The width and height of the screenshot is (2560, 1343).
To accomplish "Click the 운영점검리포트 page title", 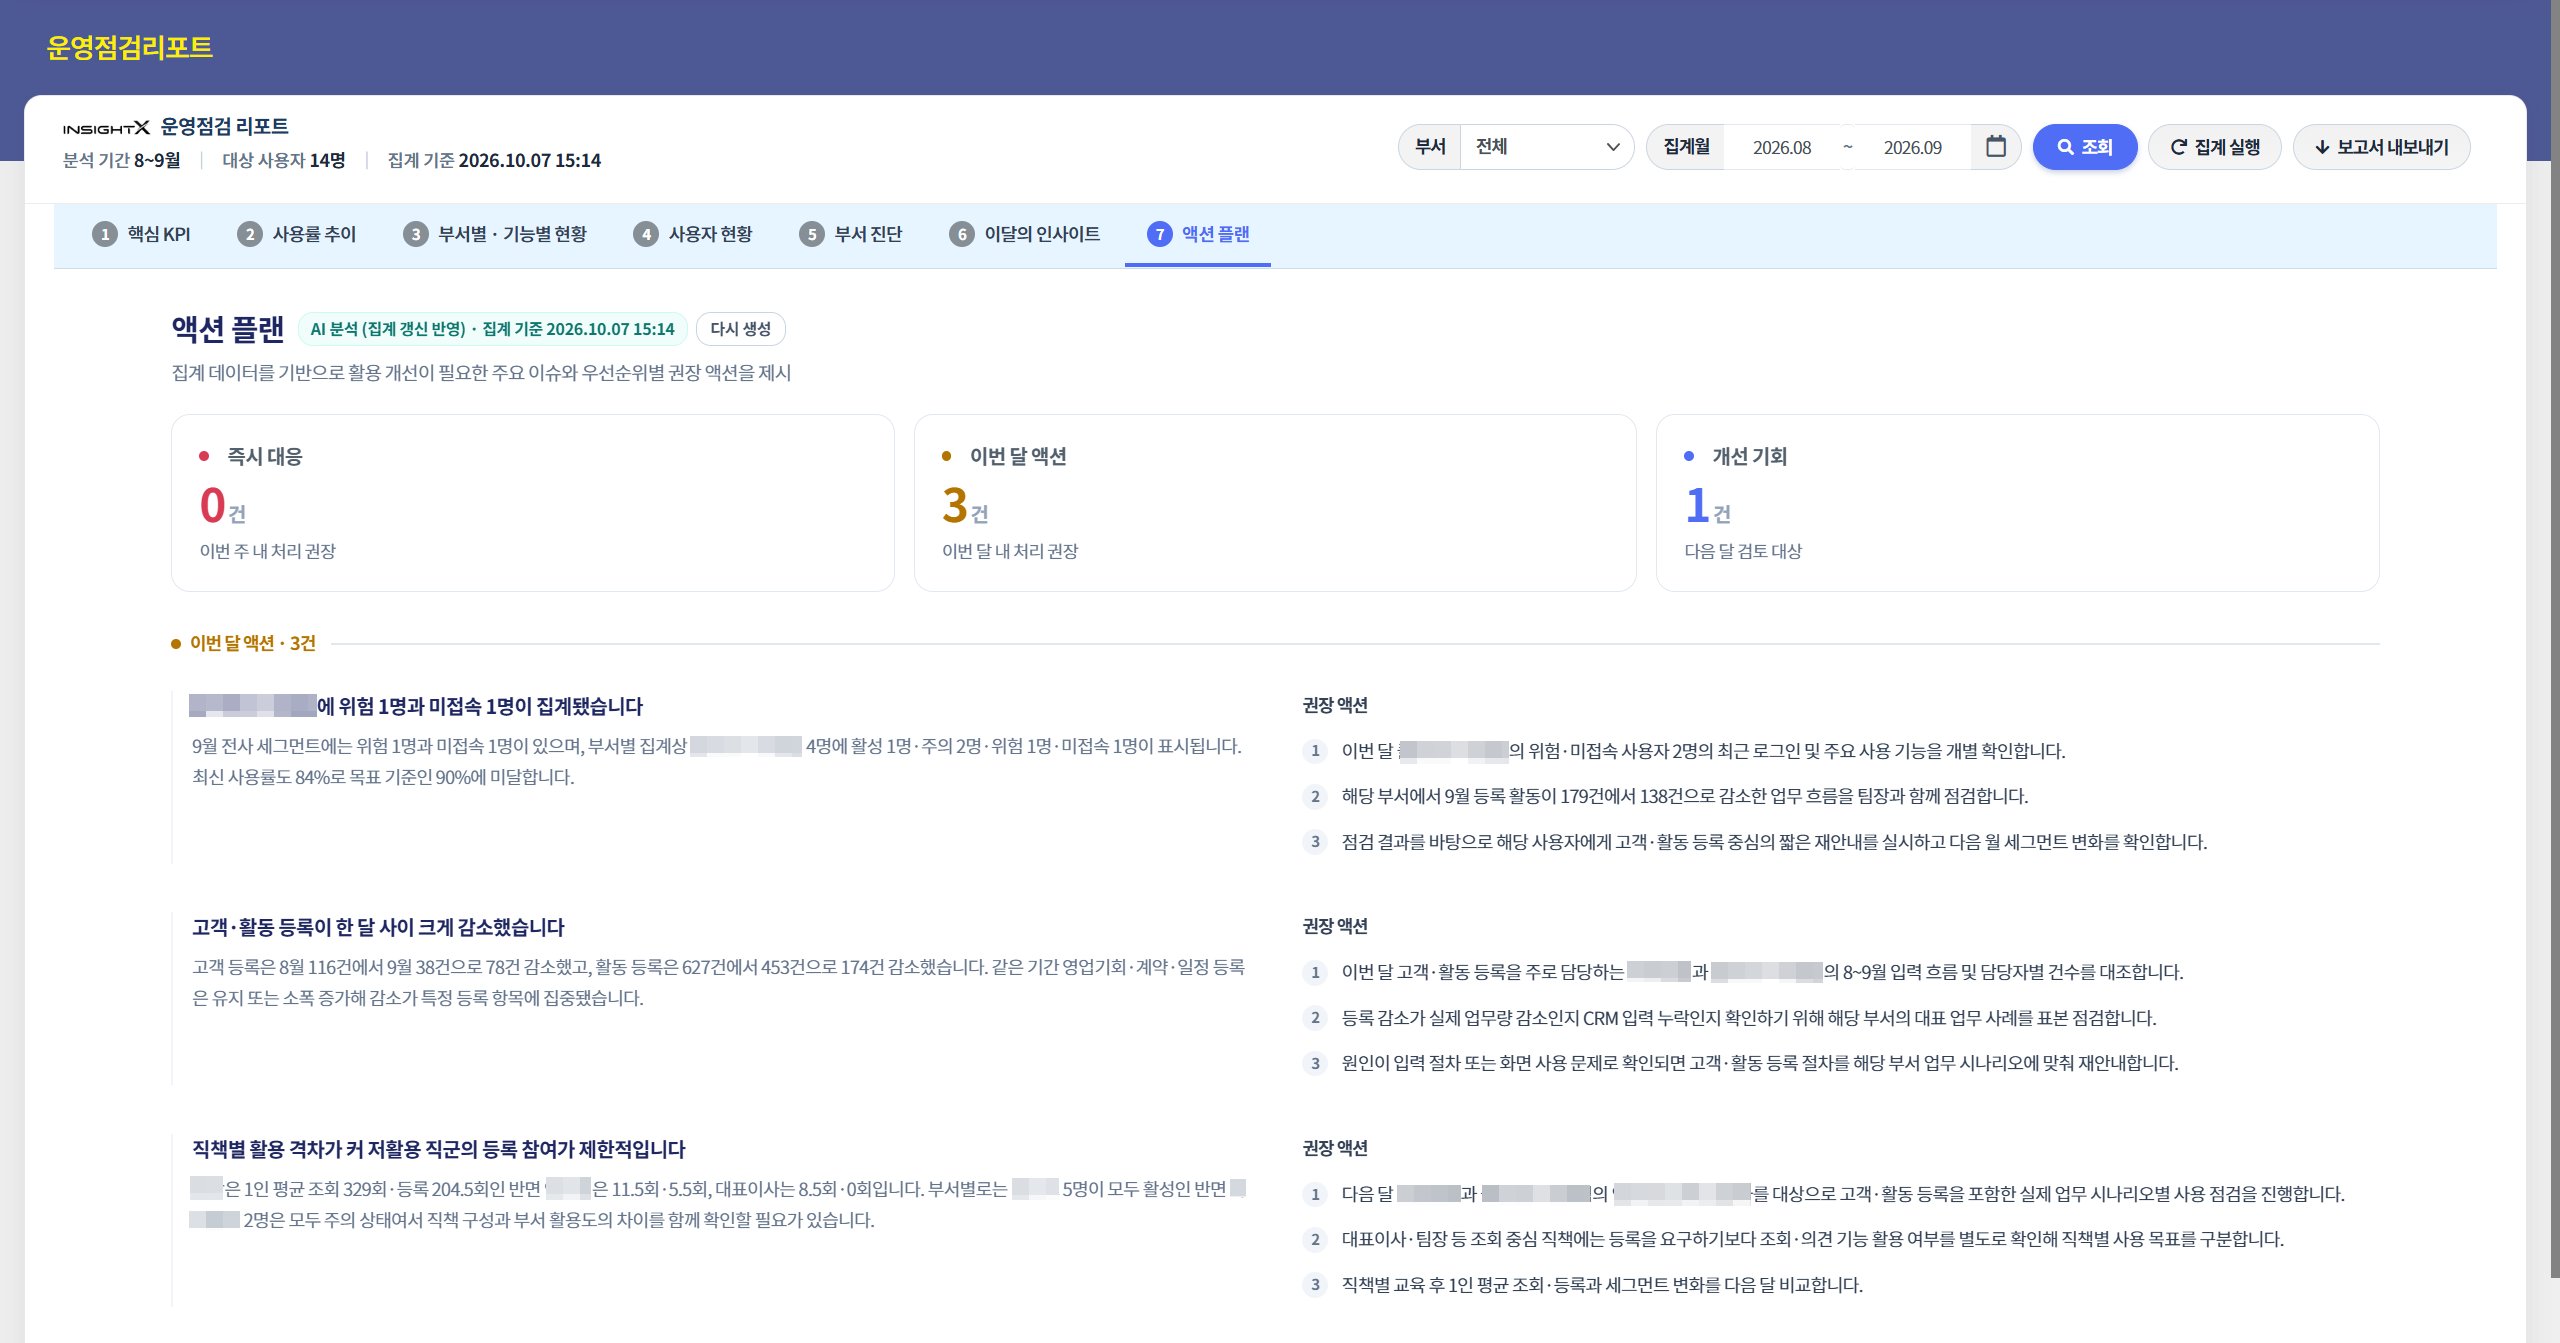I will (x=129, y=48).
